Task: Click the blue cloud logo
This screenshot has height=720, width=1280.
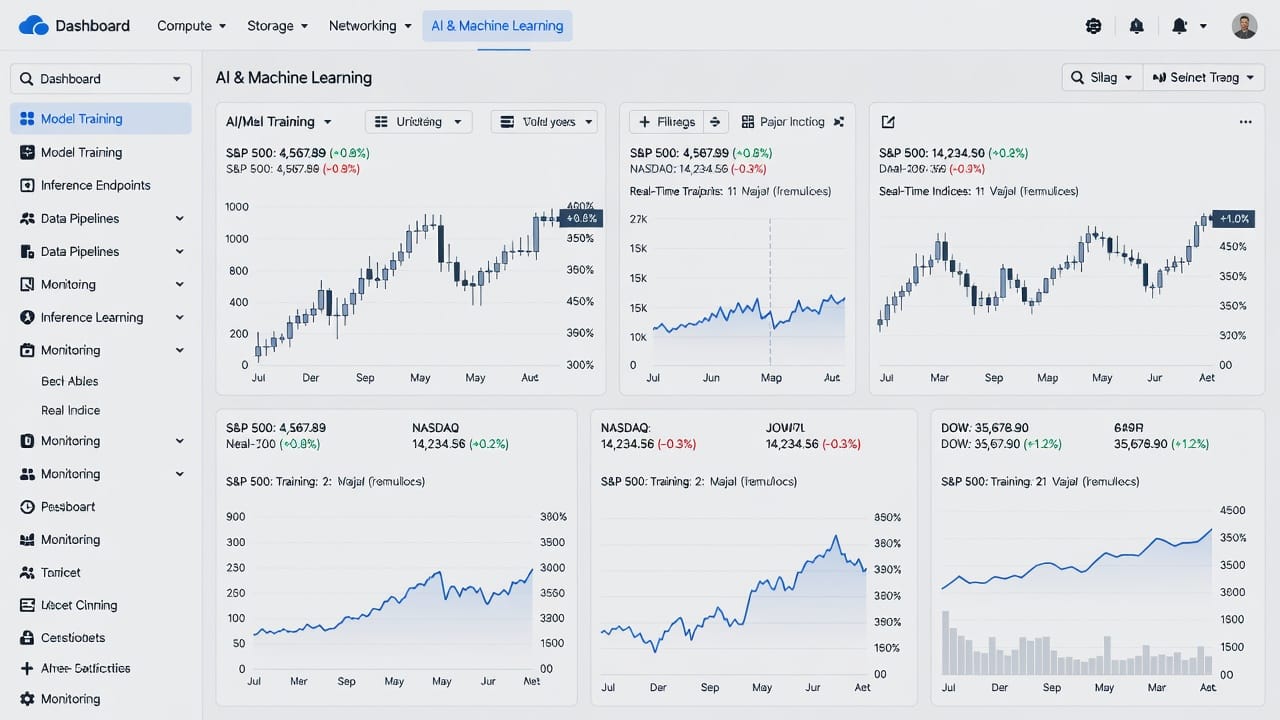Action: tap(33, 25)
